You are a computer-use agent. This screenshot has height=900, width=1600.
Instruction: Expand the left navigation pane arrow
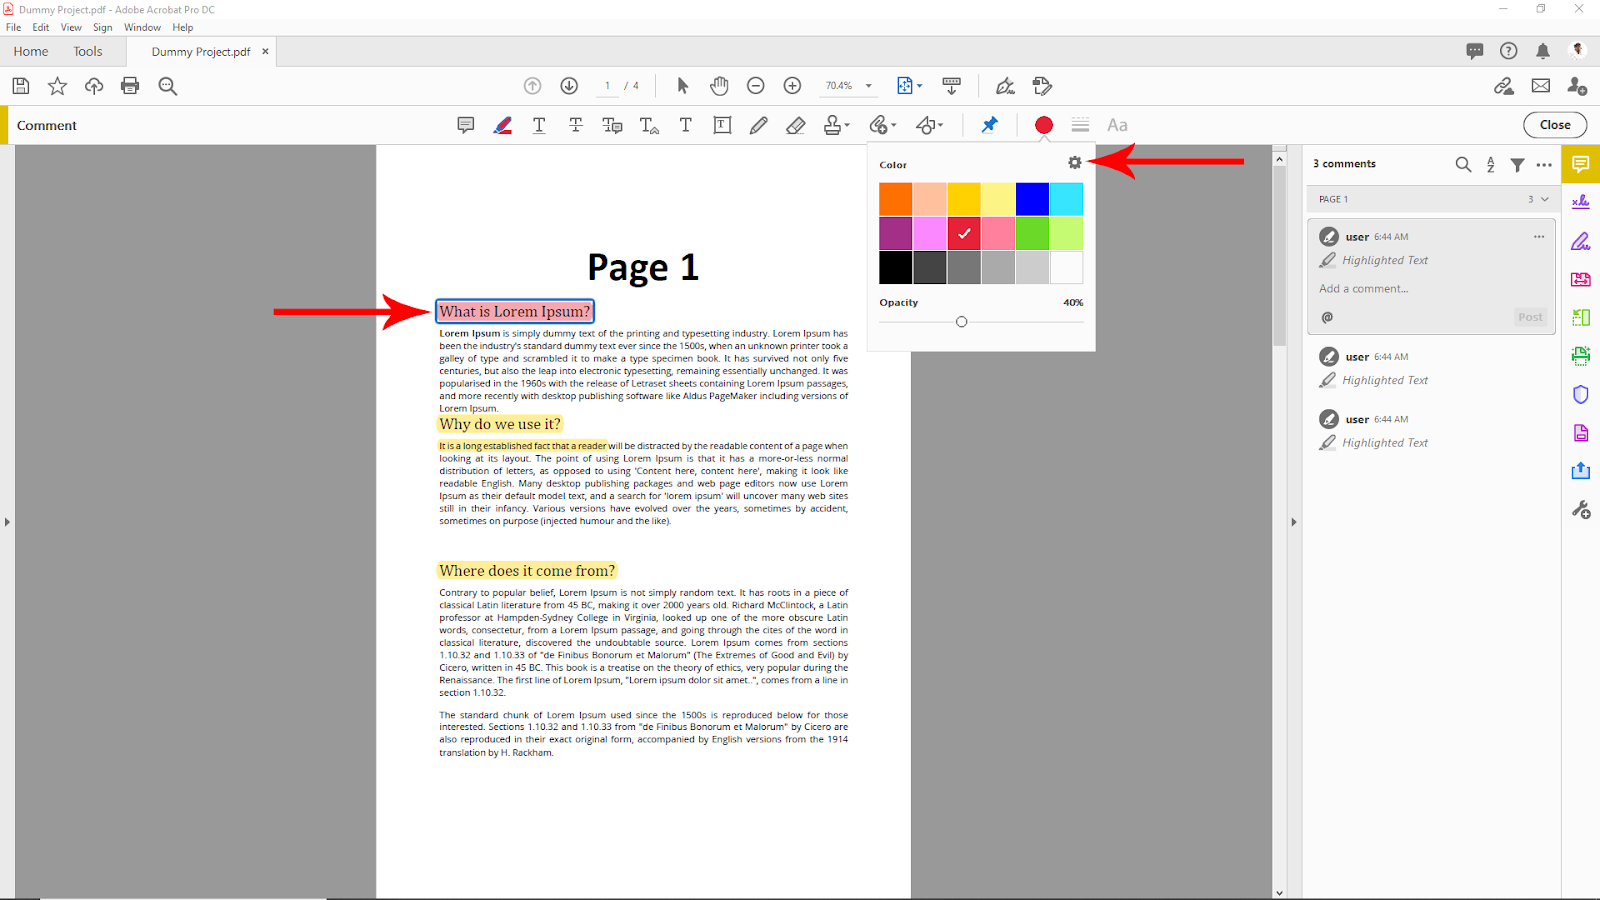click(7, 522)
